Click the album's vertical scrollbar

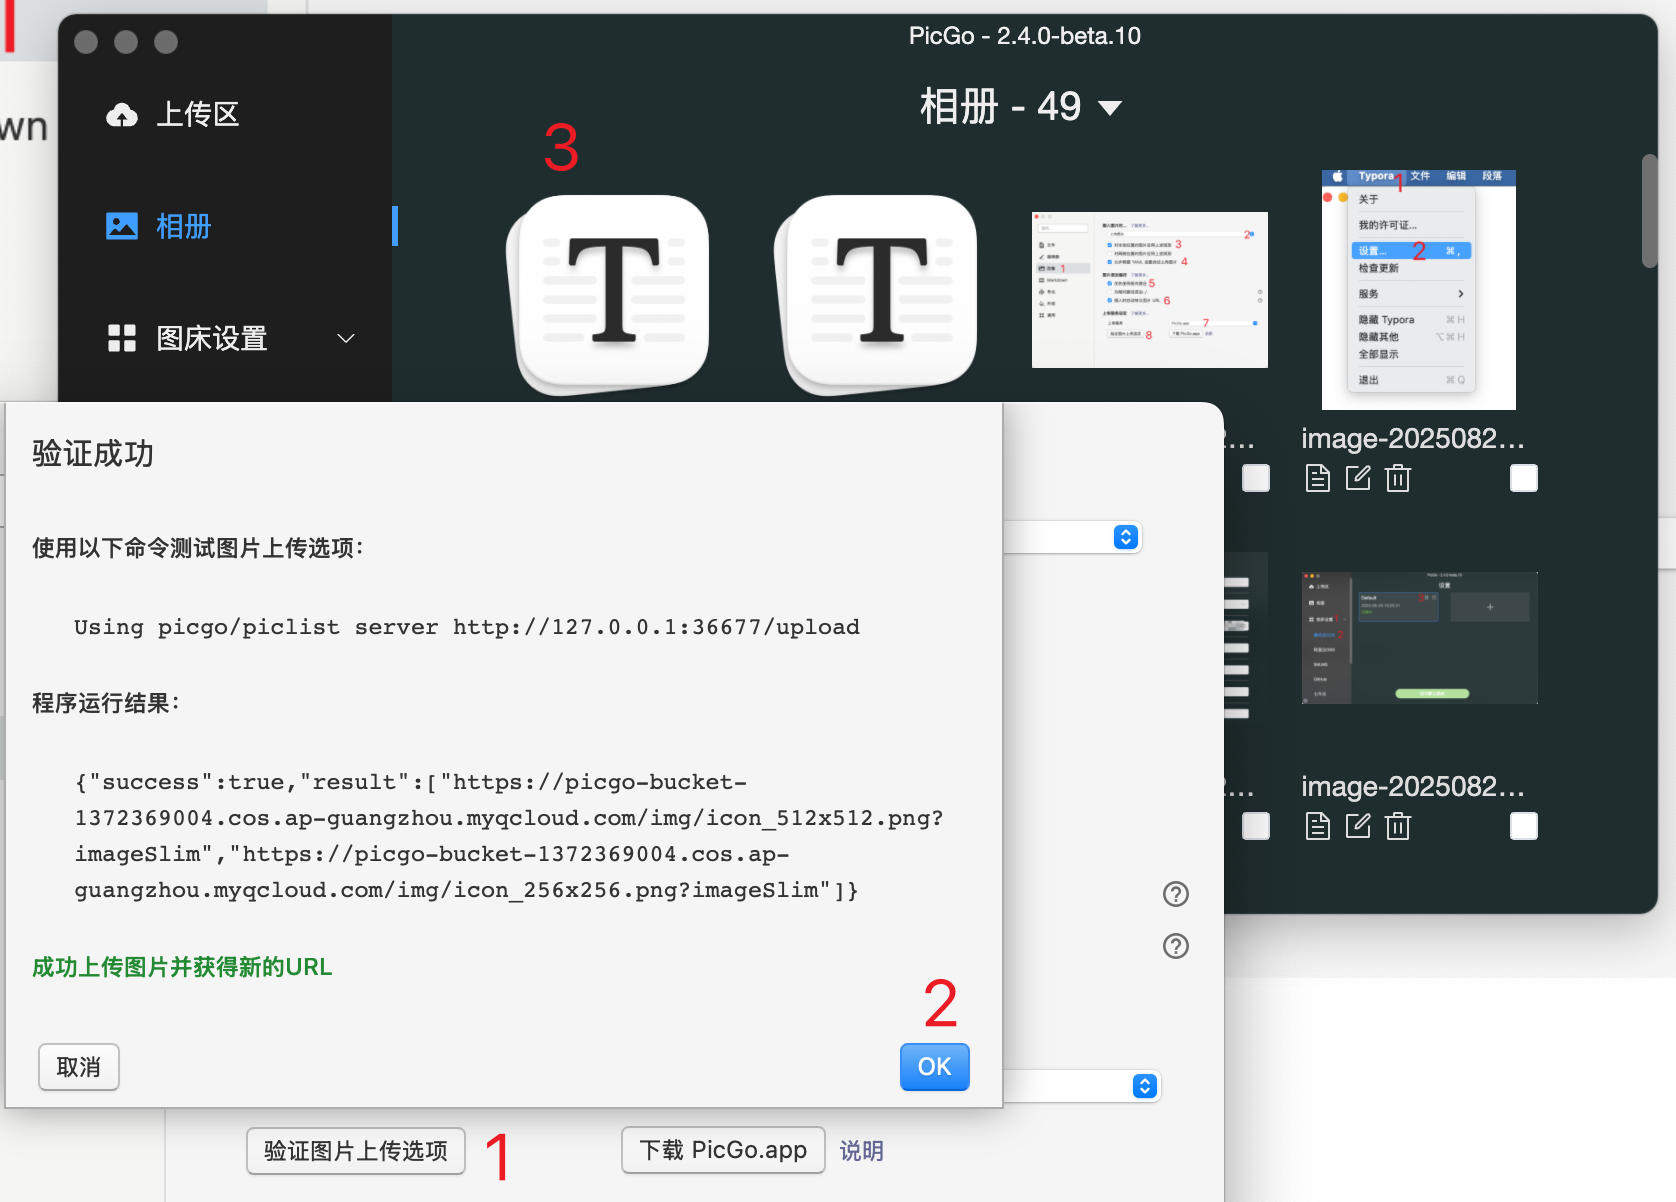coord(1649,210)
